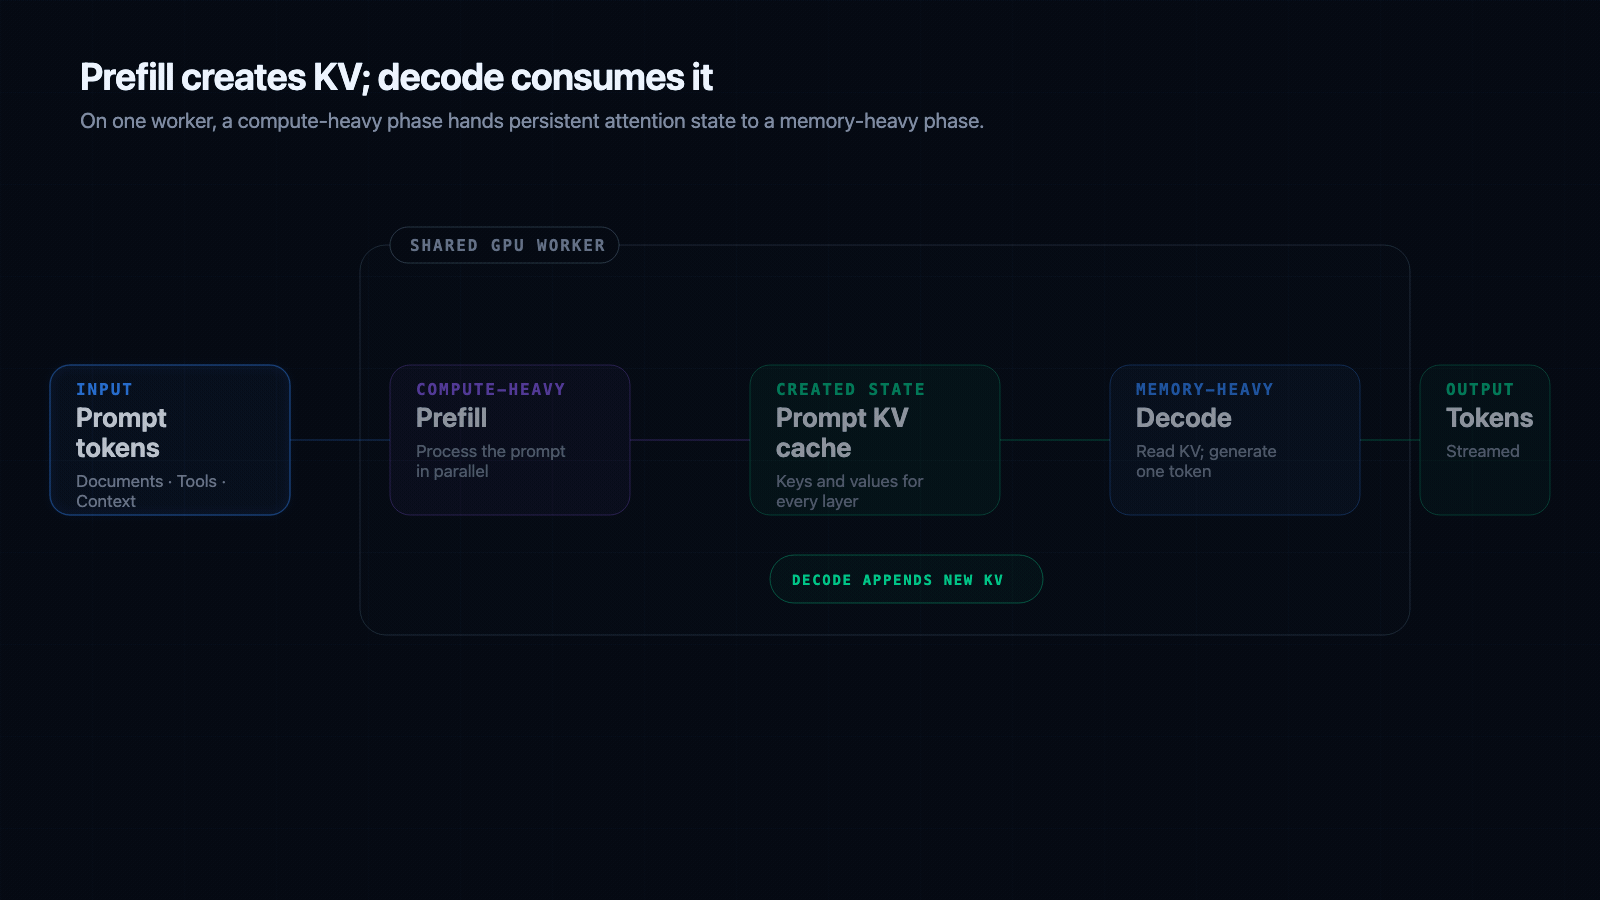Click the subtitle starting with On one worker
Viewport: 1600px width, 900px height.
[x=532, y=121]
